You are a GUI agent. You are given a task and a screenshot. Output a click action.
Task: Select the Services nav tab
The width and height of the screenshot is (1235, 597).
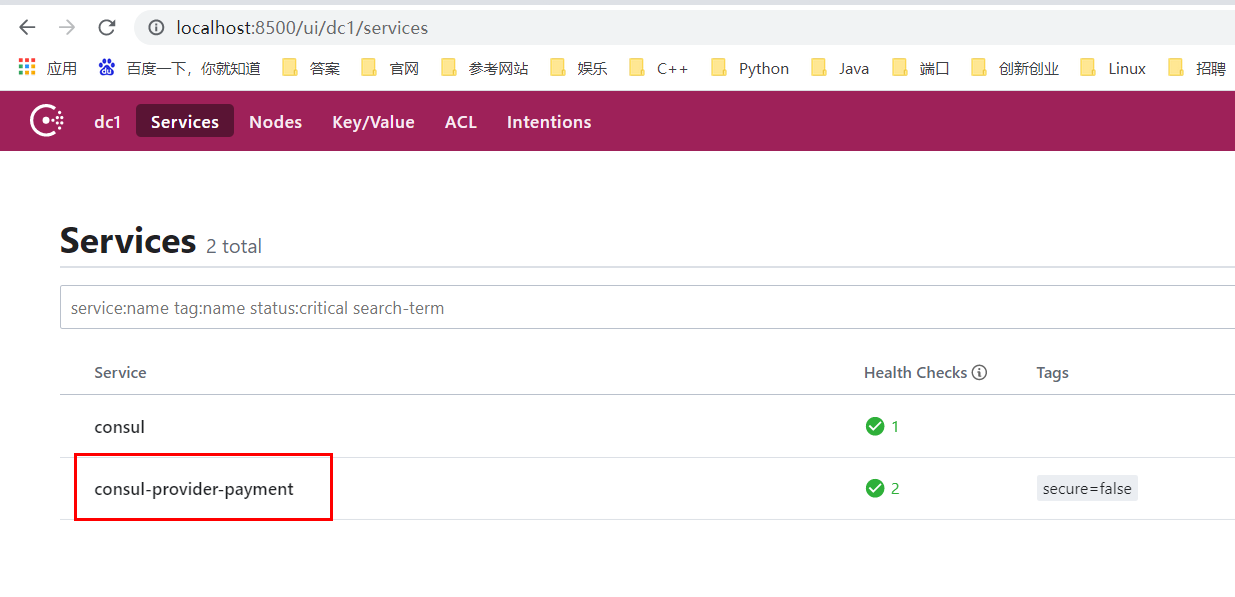click(185, 121)
